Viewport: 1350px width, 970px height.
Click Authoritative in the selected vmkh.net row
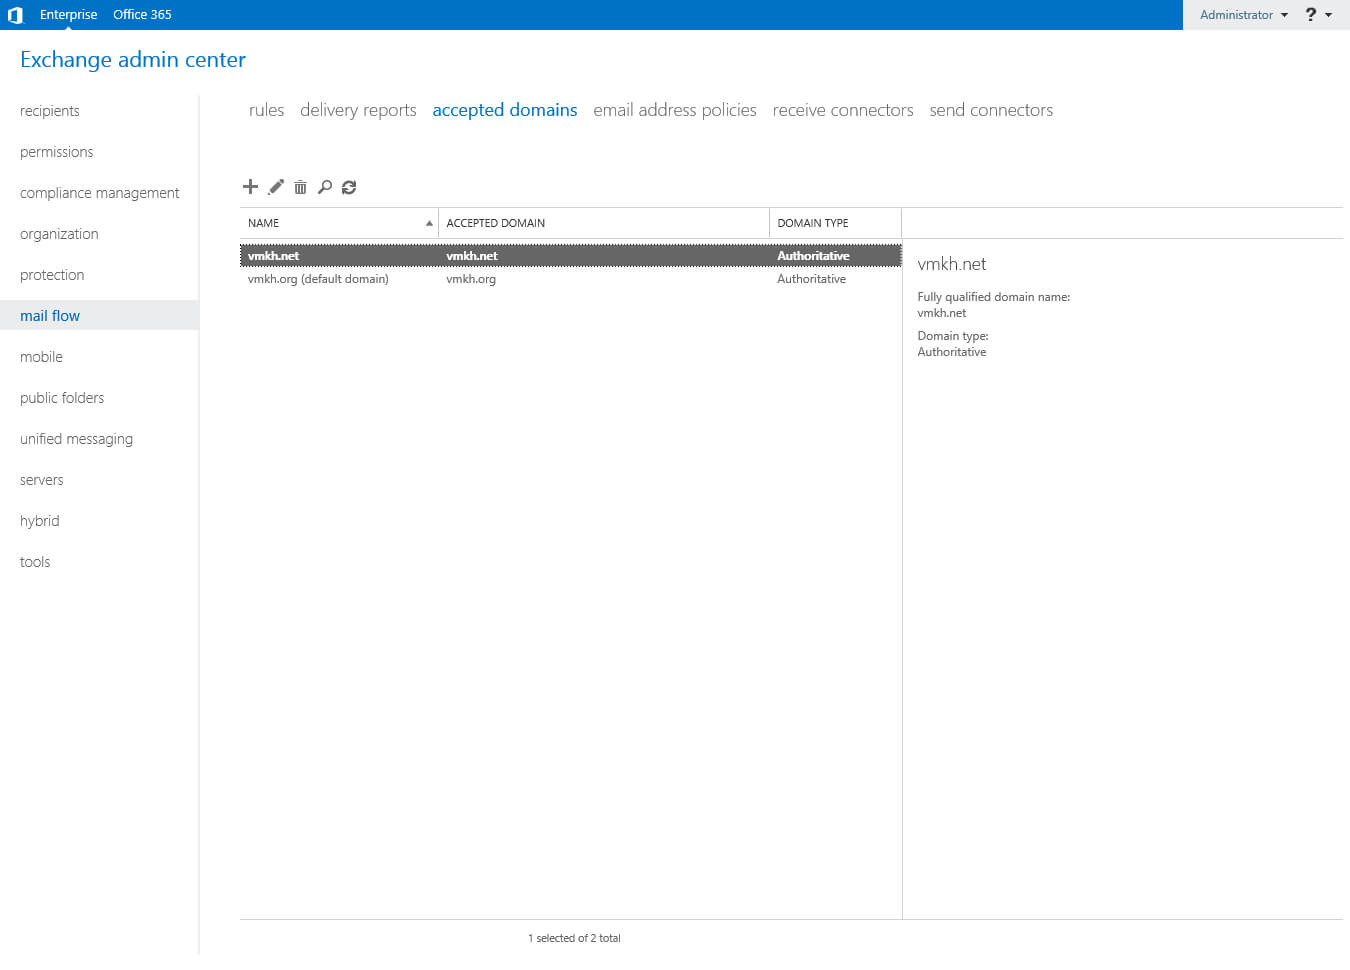[x=813, y=256]
